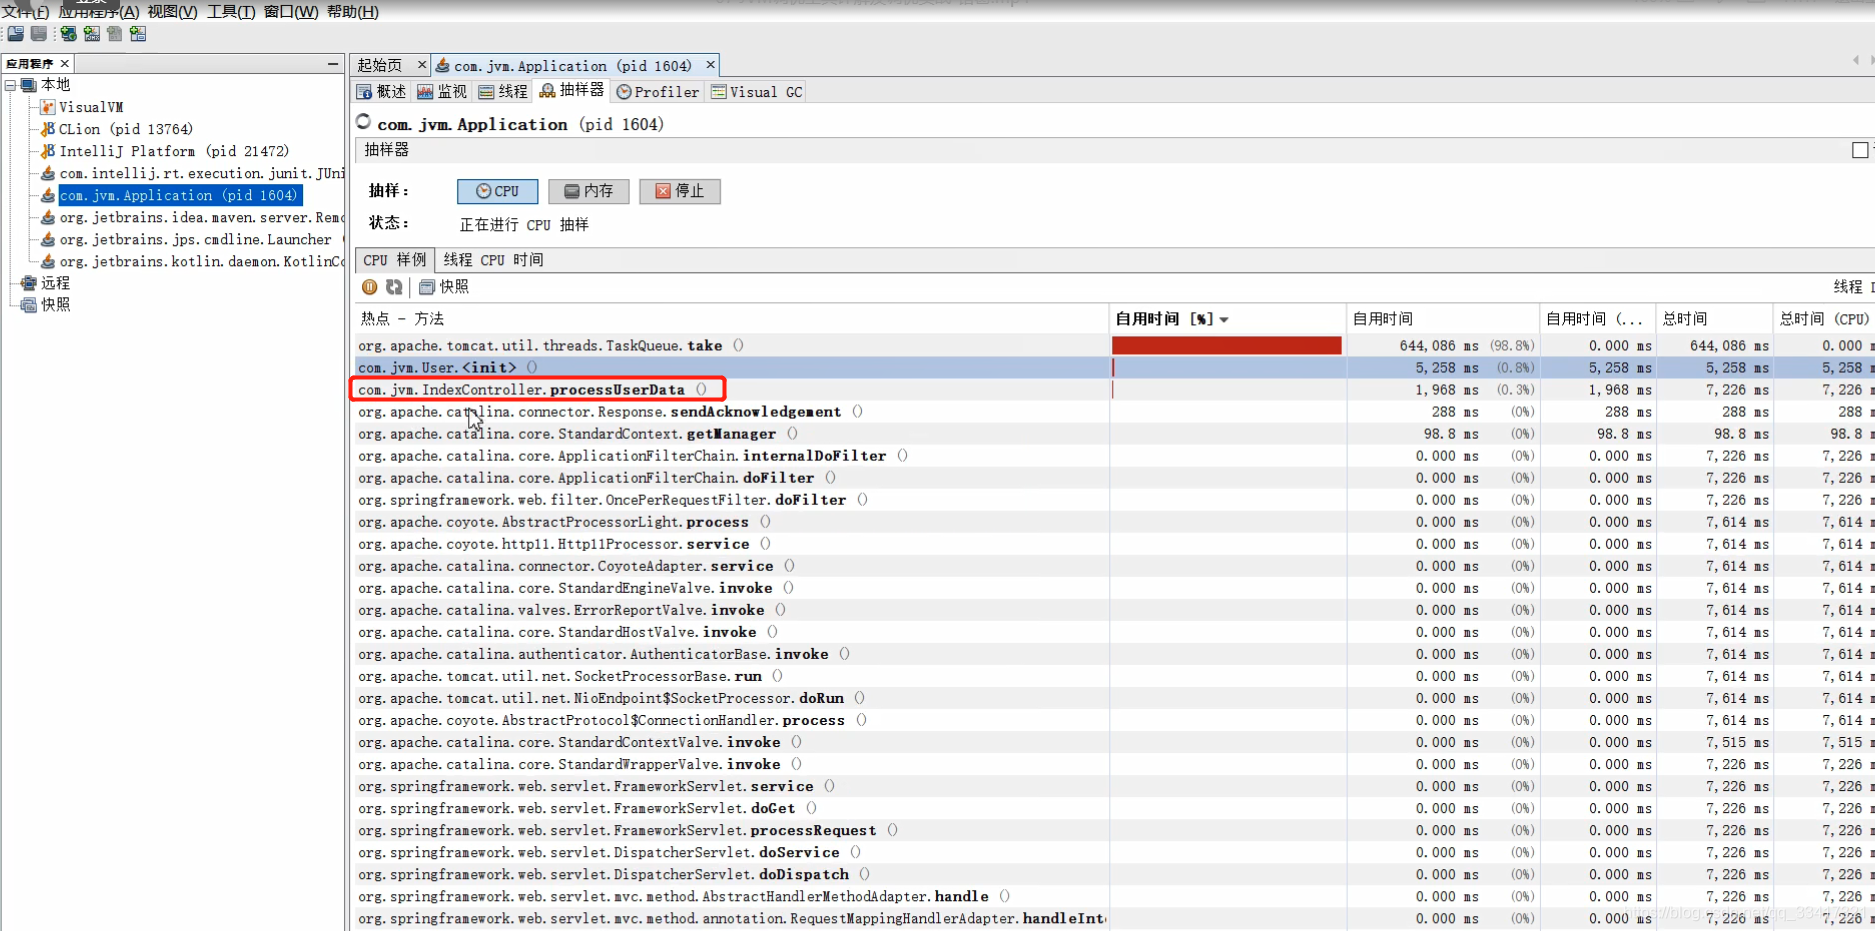Select the IndexController.processUserData row
This screenshot has height=931, width=1875.
1114,390
